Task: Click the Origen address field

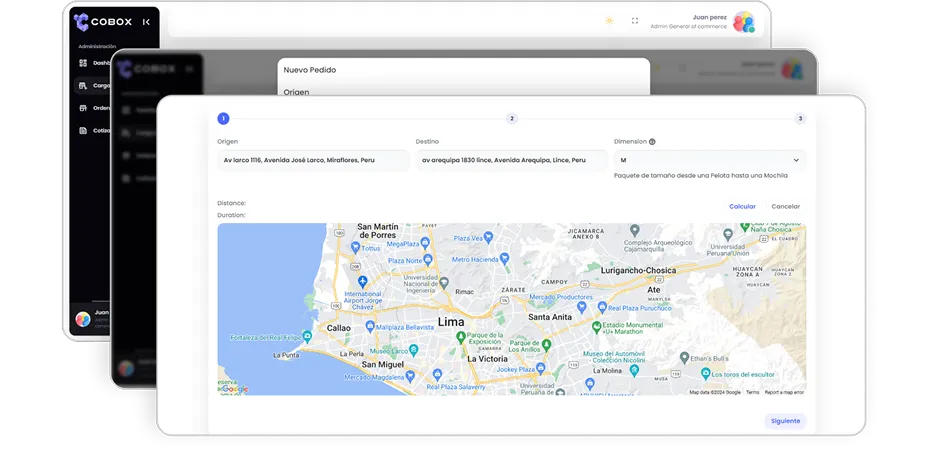Action: 313,161
